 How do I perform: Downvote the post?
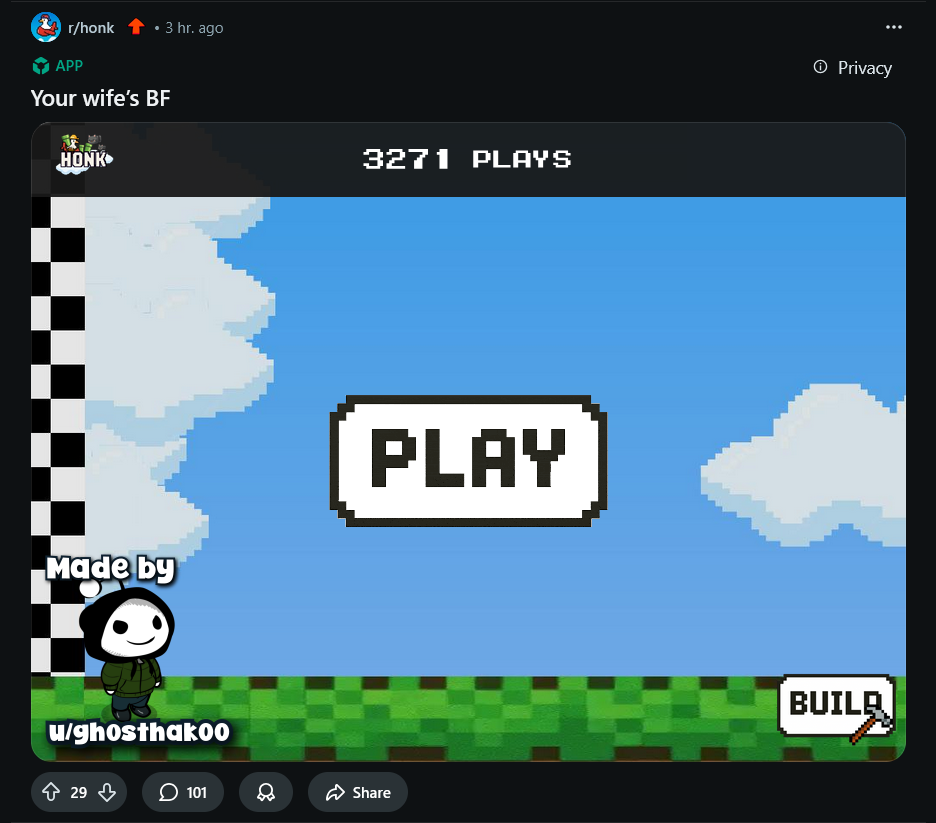[107, 792]
